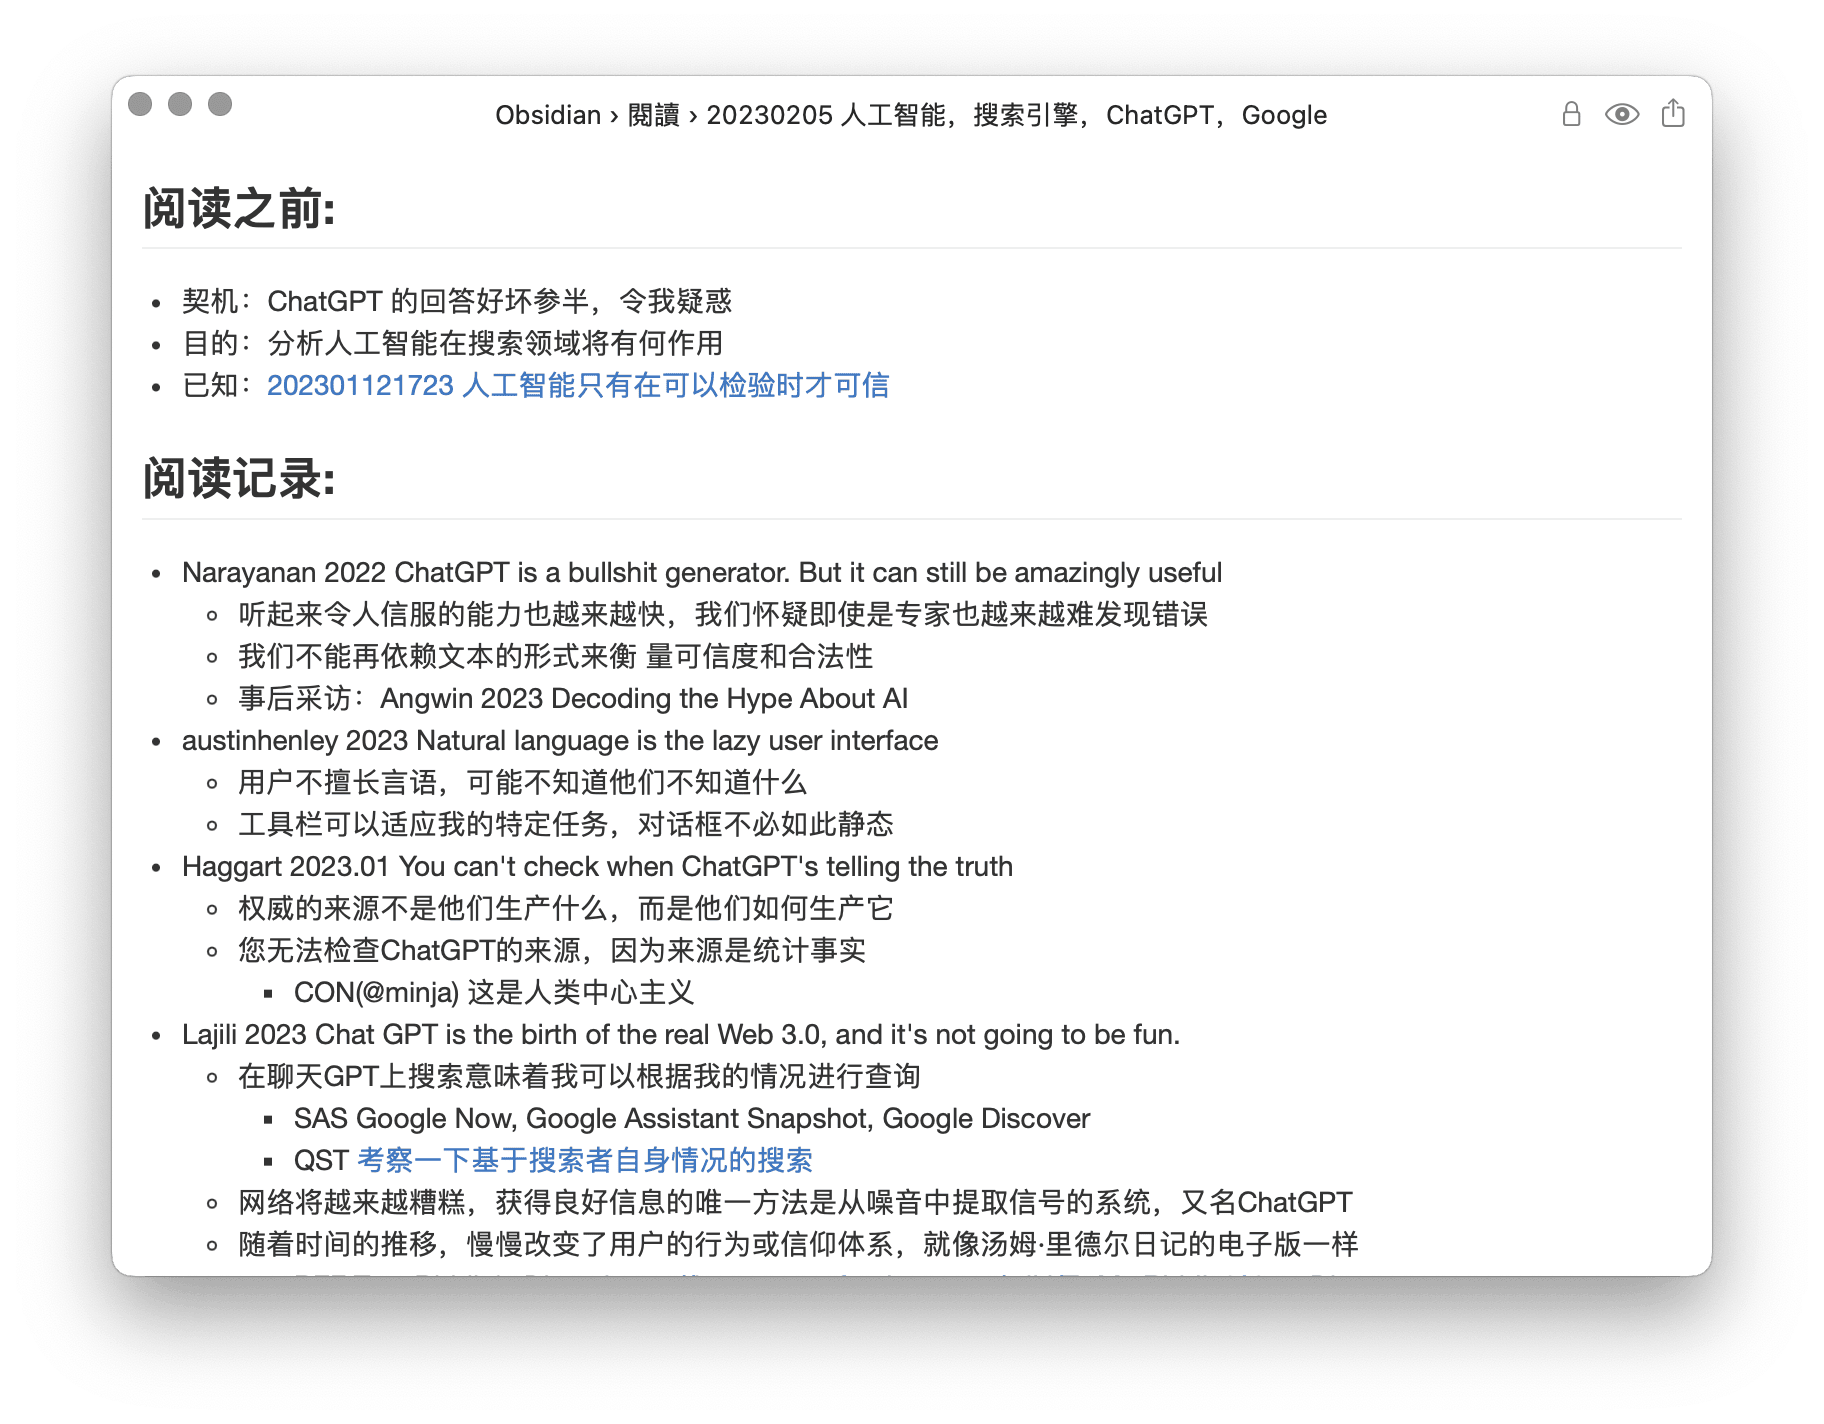Click the 阅读记录 heading

(239, 479)
